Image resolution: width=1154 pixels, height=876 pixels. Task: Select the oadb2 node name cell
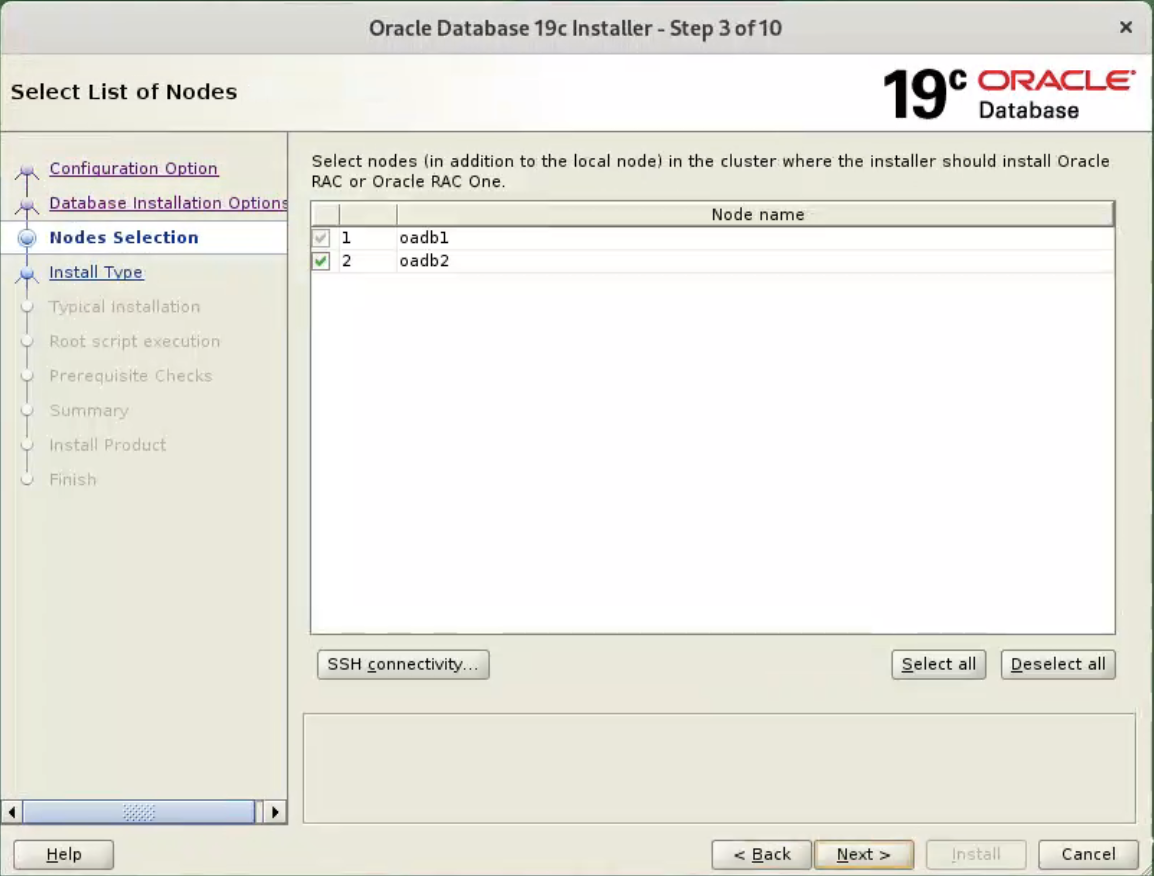coord(756,261)
